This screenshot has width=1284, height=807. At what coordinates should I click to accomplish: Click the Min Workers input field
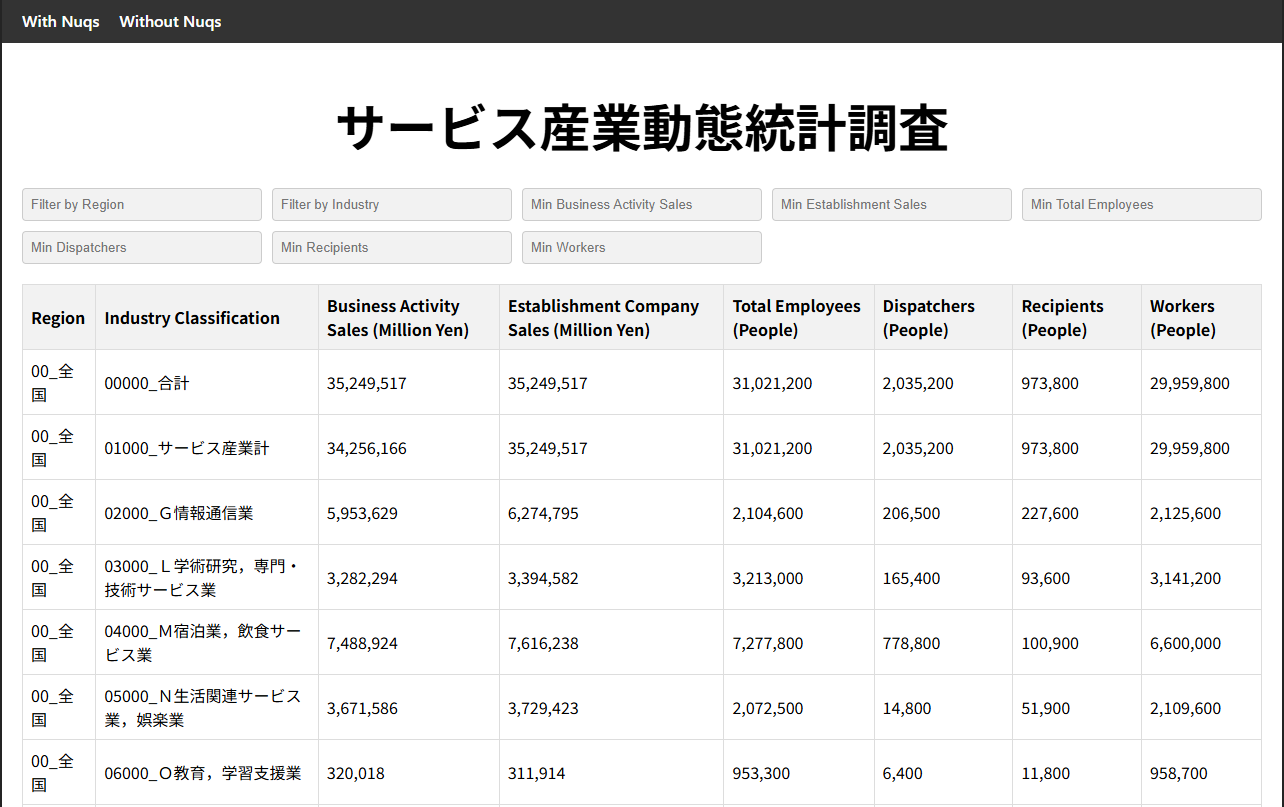pos(642,248)
